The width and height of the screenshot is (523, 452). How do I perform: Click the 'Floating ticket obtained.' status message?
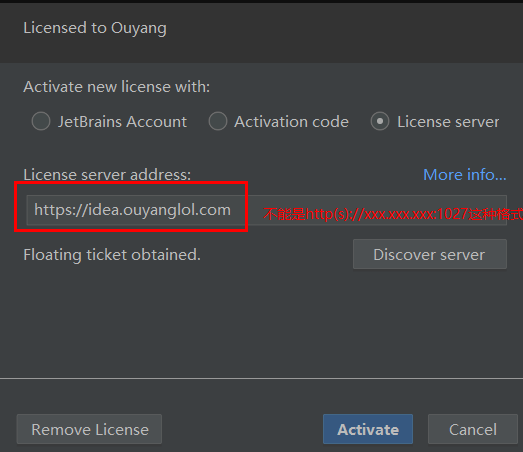point(112,255)
